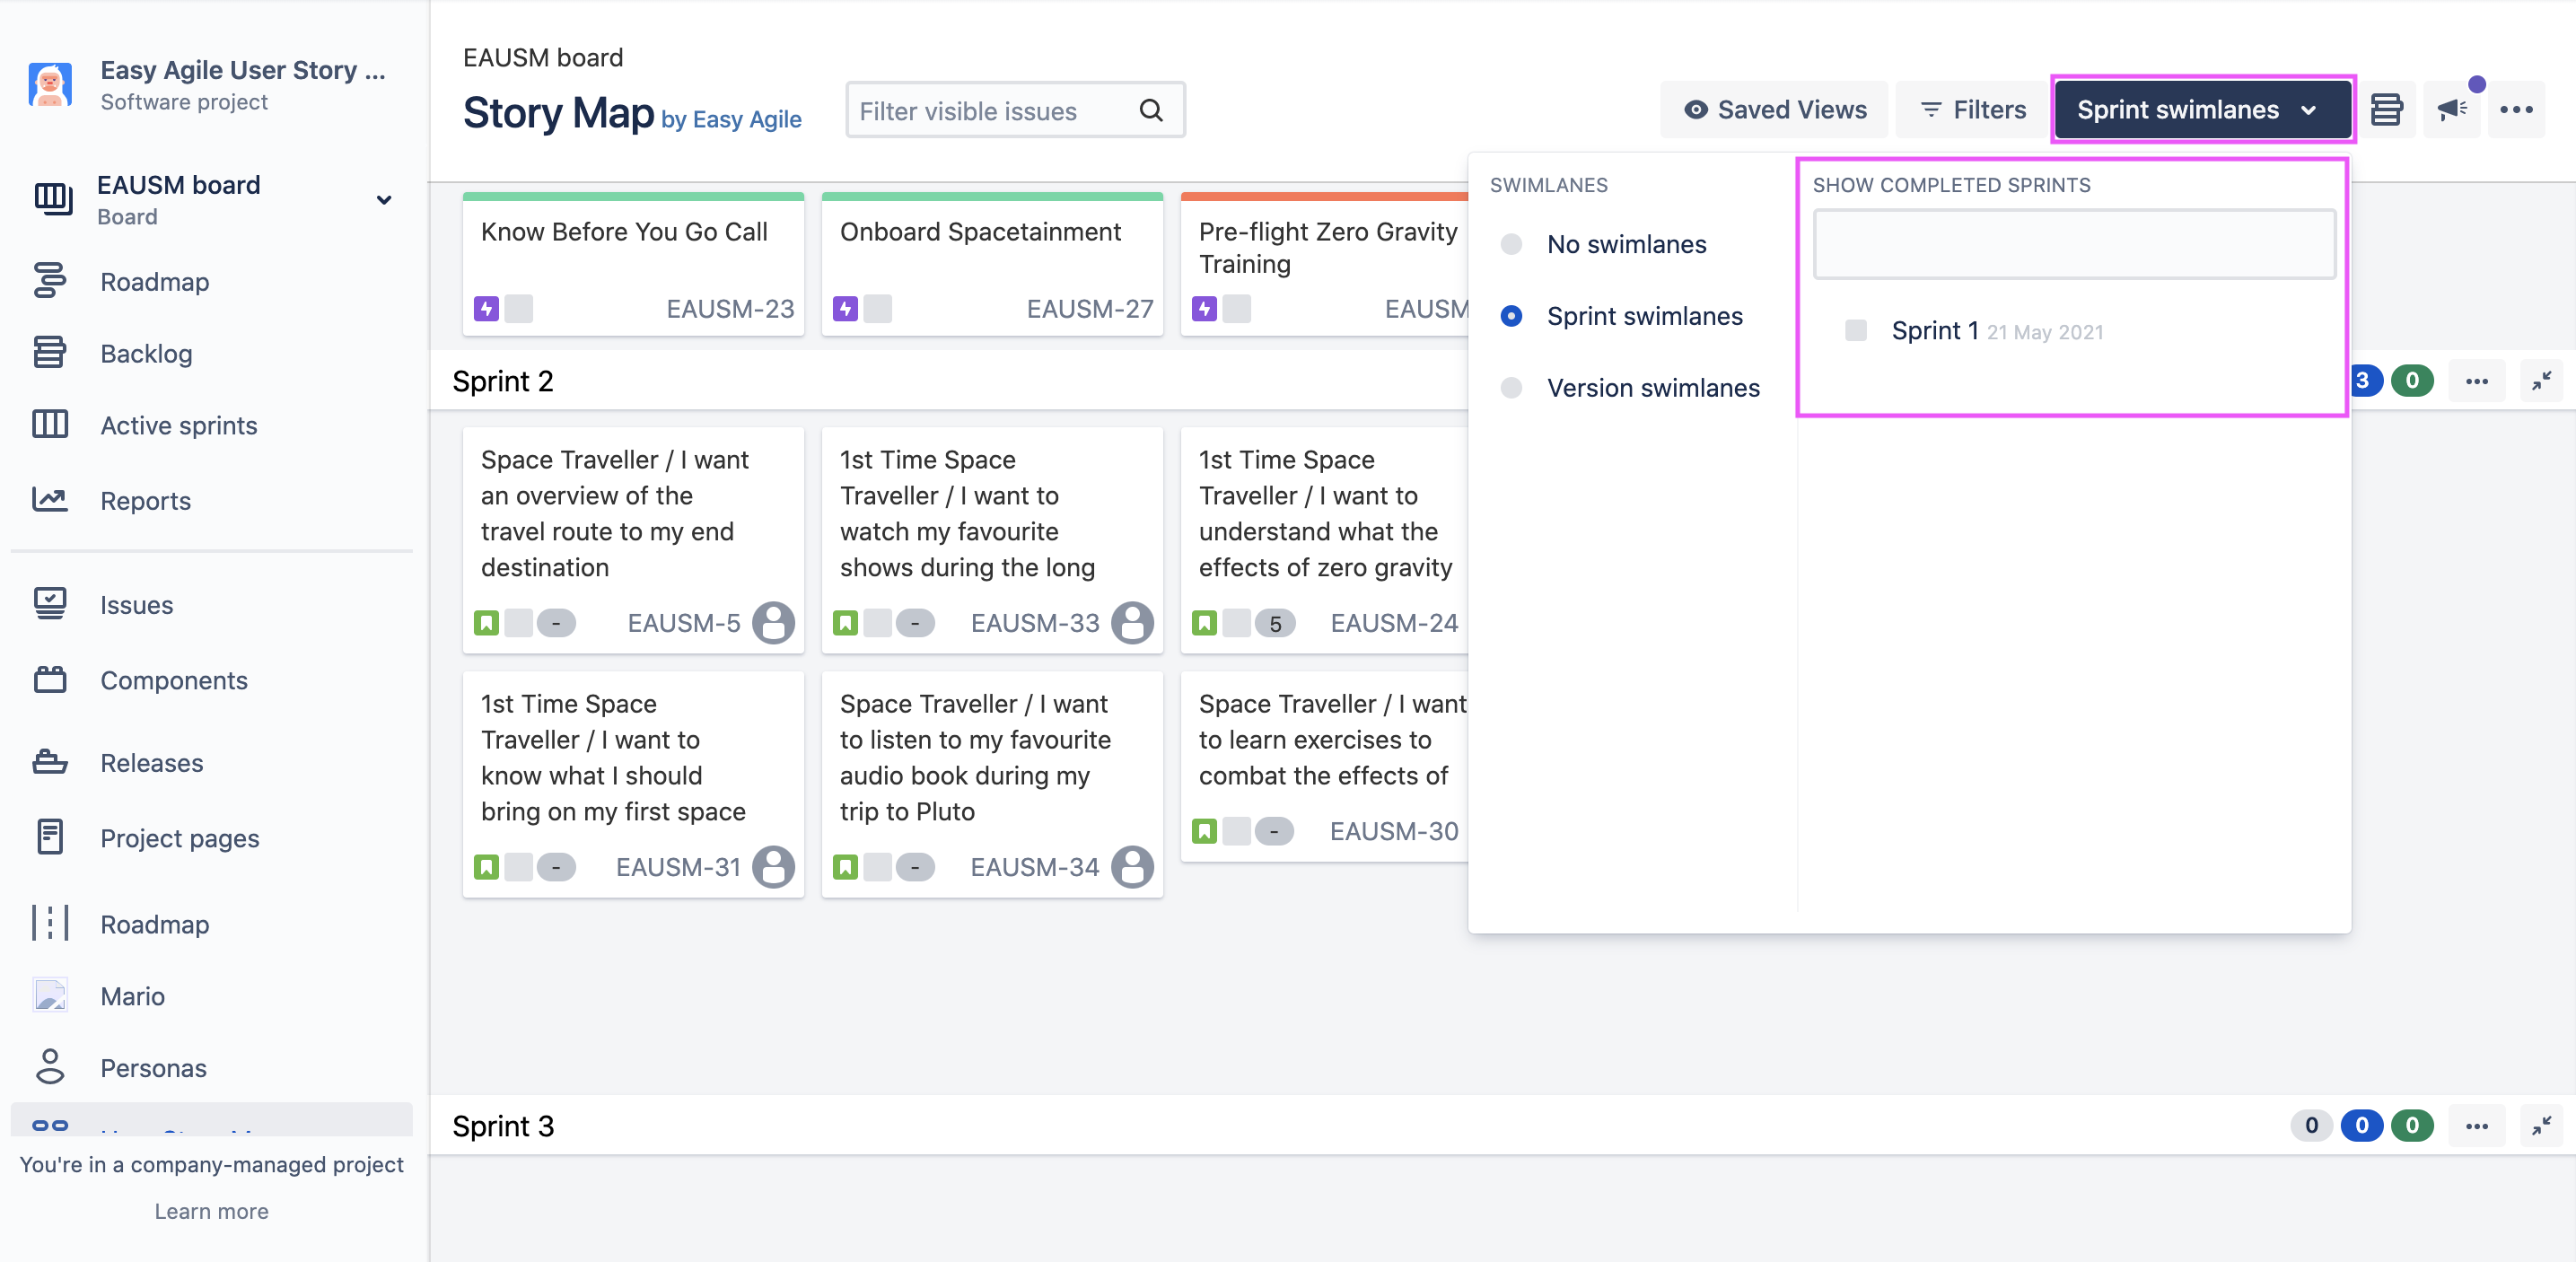Screen dimensions: 2576x1262
Task: Open the announcements megaphone icon
Action: (x=2451, y=110)
